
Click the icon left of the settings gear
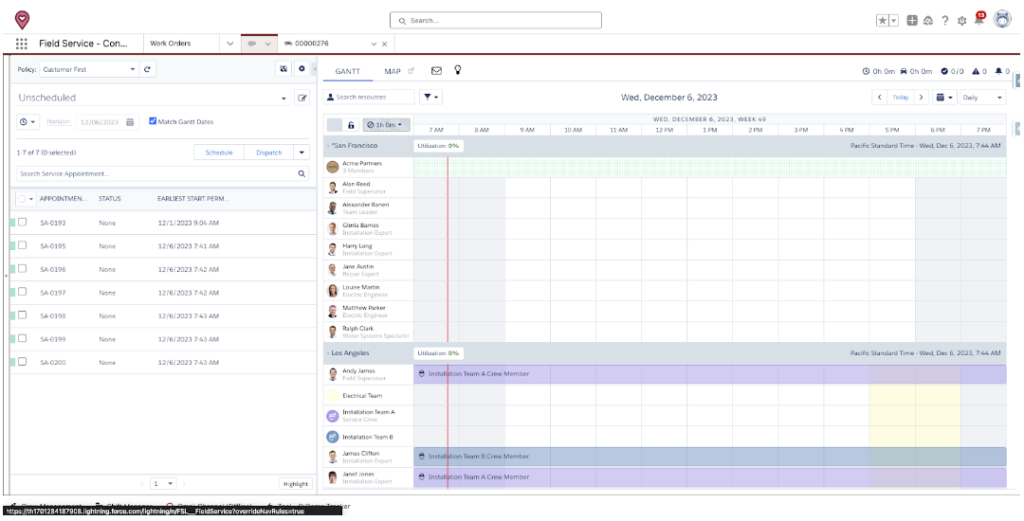pyautogui.click(x=283, y=69)
